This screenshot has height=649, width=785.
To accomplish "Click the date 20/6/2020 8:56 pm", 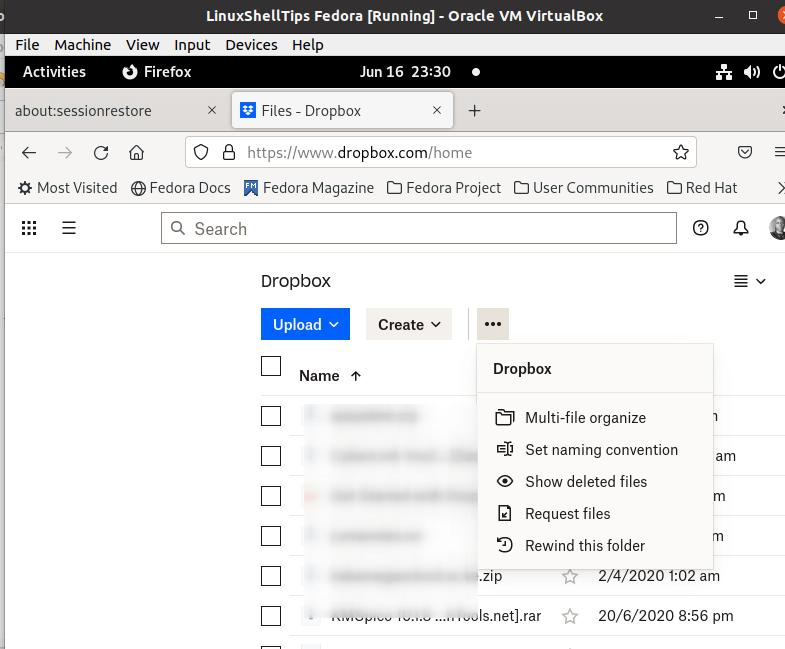I will tap(665, 616).
